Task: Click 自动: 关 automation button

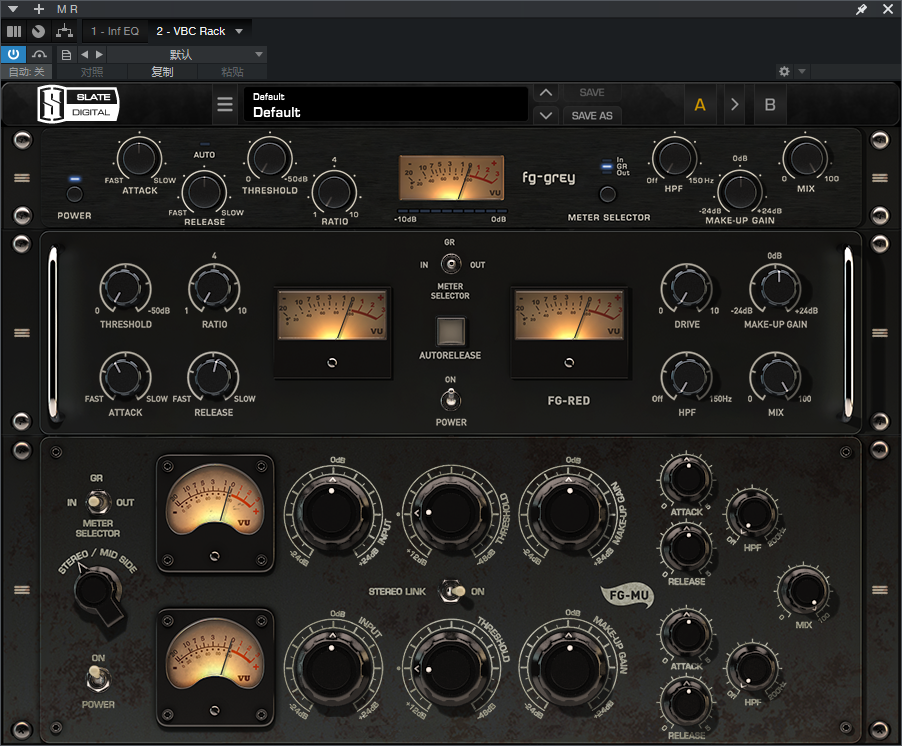Action: [x=26, y=72]
